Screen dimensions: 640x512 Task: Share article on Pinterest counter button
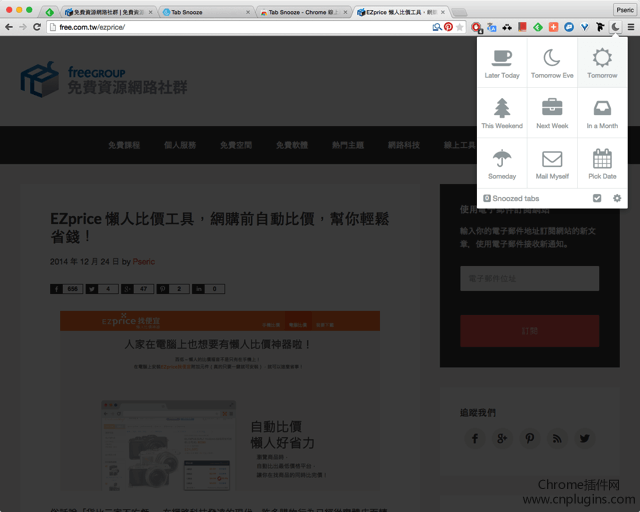[x=173, y=289]
